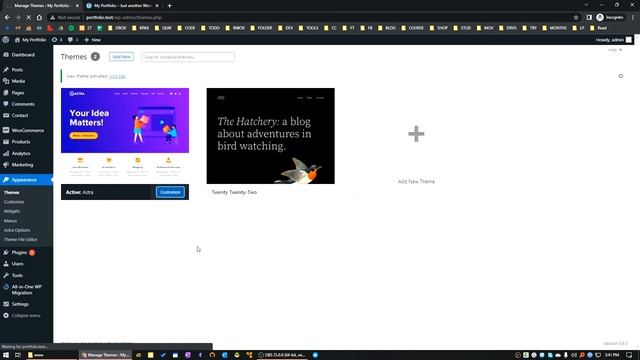
Task: Click the Settings icon in sidebar
Action: pyautogui.click(x=6, y=304)
